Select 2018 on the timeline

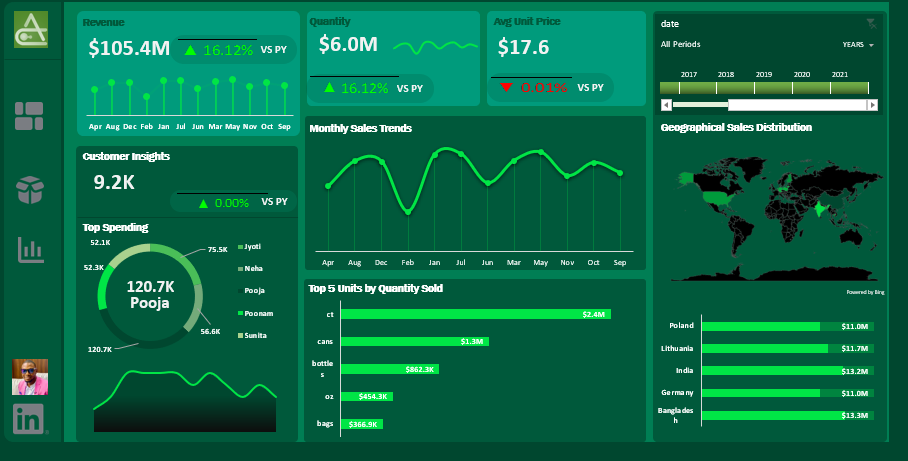pyautogui.click(x=735, y=88)
